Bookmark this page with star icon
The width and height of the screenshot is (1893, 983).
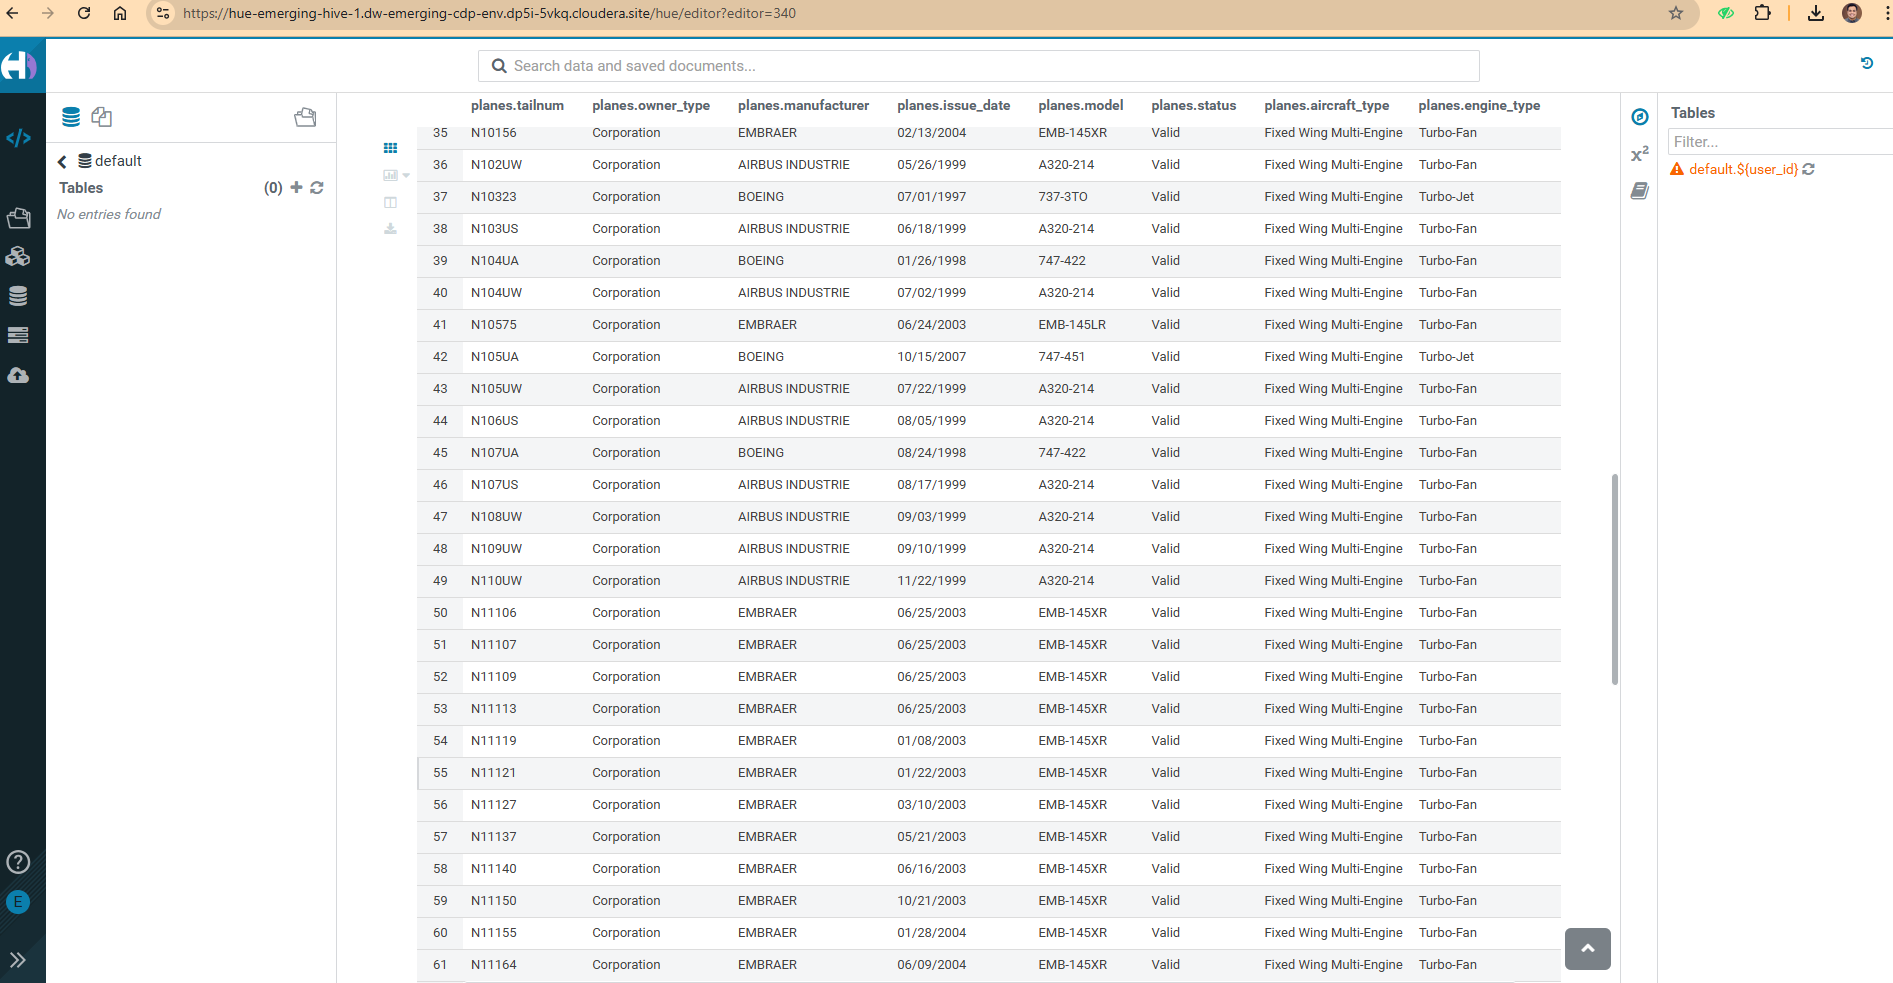(x=1676, y=13)
